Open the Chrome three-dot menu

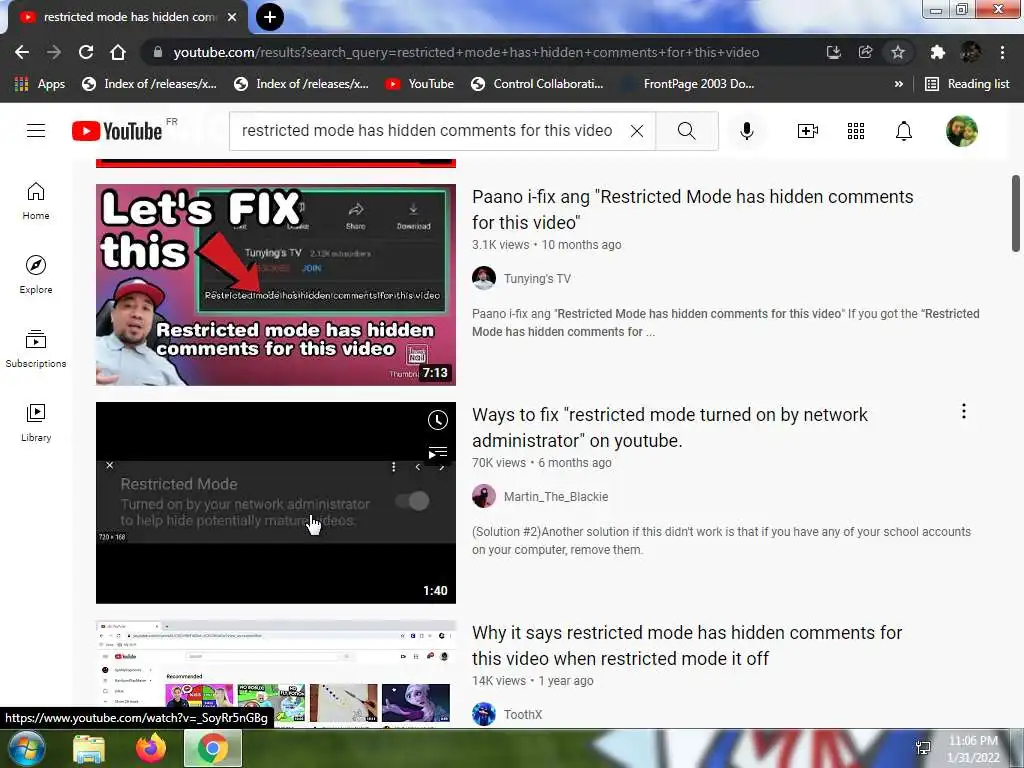pos(1002,52)
